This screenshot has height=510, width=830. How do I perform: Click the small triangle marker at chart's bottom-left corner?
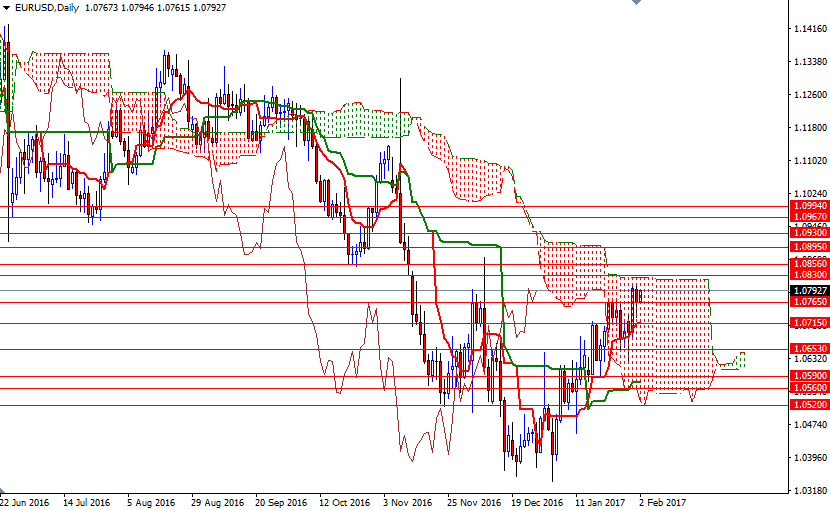3,491
